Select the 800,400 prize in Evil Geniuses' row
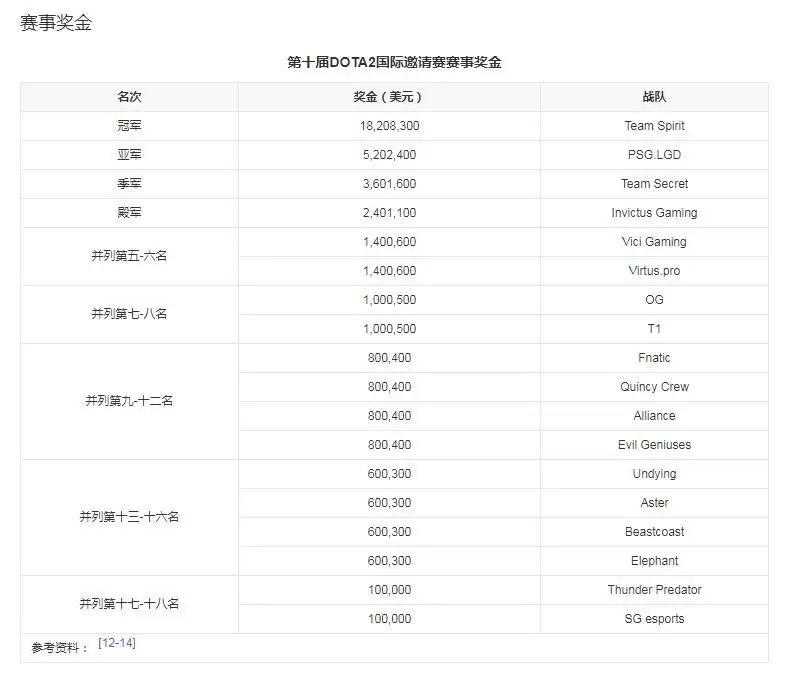The height and width of the screenshot is (681, 794). [x=389, y=445]
